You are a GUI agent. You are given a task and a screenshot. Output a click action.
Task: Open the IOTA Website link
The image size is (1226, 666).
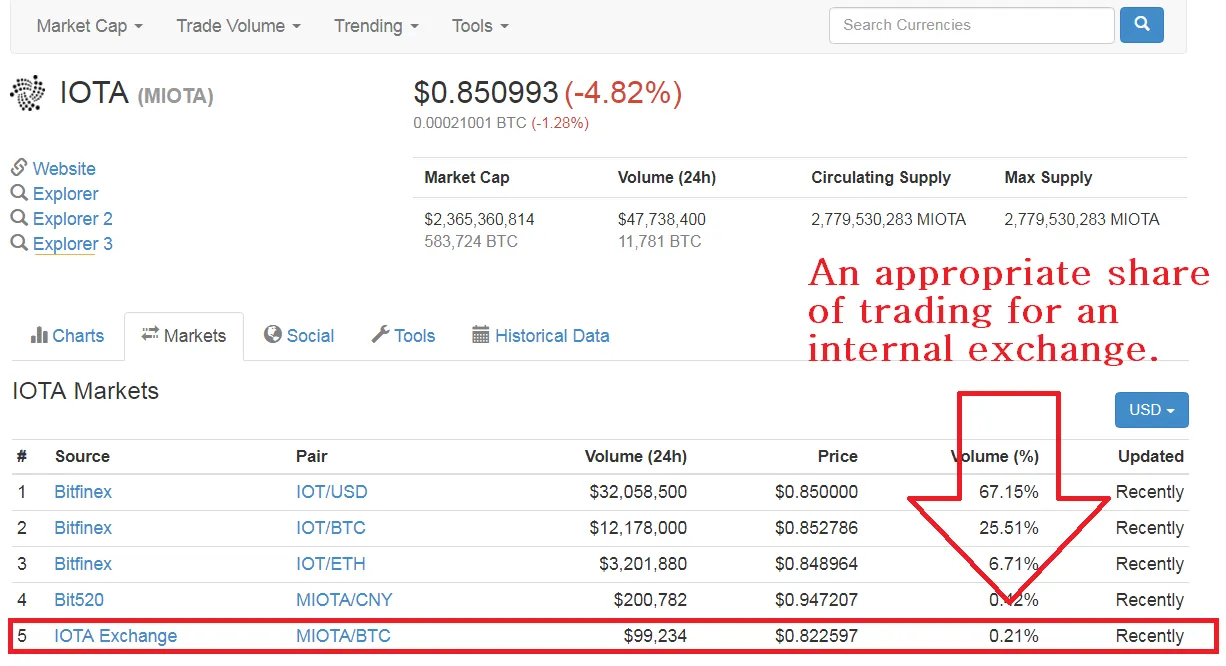64,168
